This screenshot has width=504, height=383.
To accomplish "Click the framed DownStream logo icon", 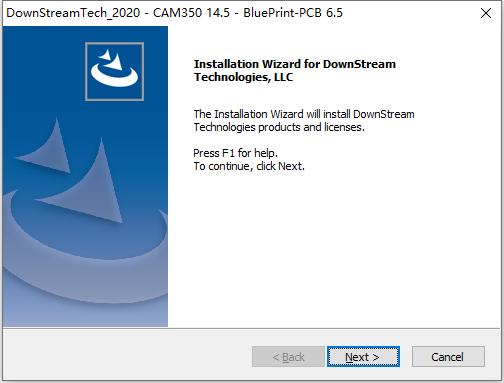I will point(114,71).
